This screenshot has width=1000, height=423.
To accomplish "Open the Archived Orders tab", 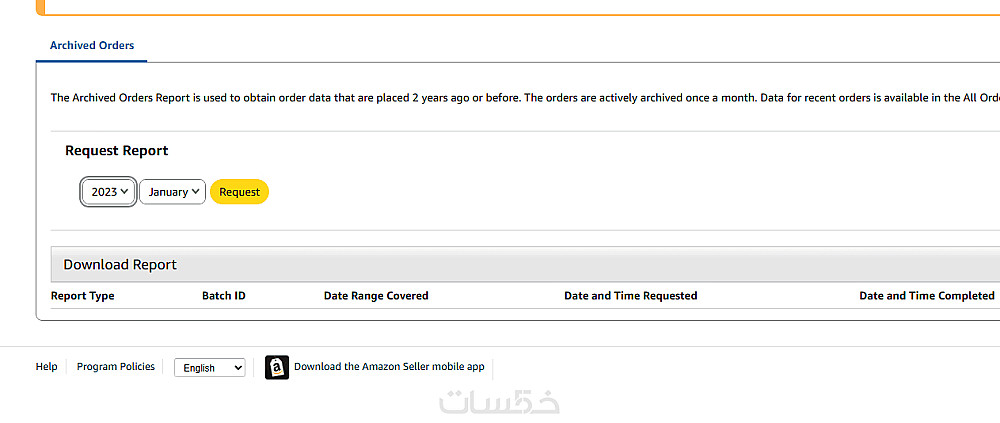I will tap(92, 46).
